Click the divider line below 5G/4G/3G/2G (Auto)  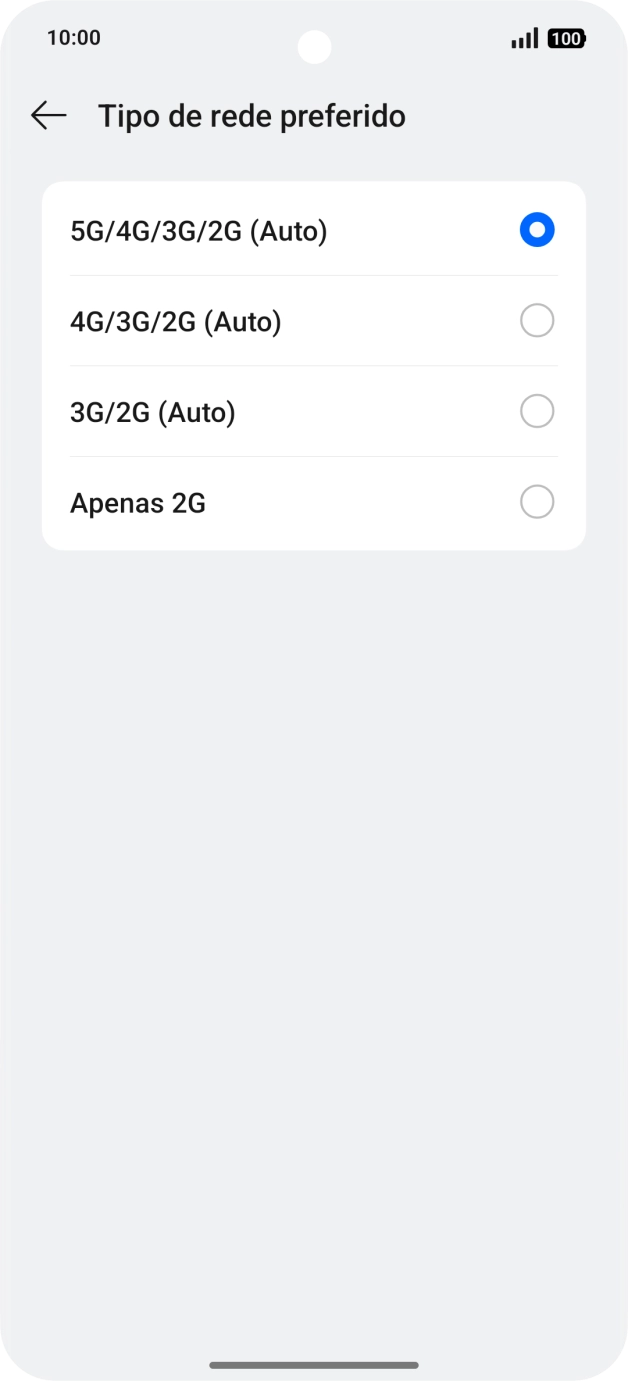click(x=314, y=276)
